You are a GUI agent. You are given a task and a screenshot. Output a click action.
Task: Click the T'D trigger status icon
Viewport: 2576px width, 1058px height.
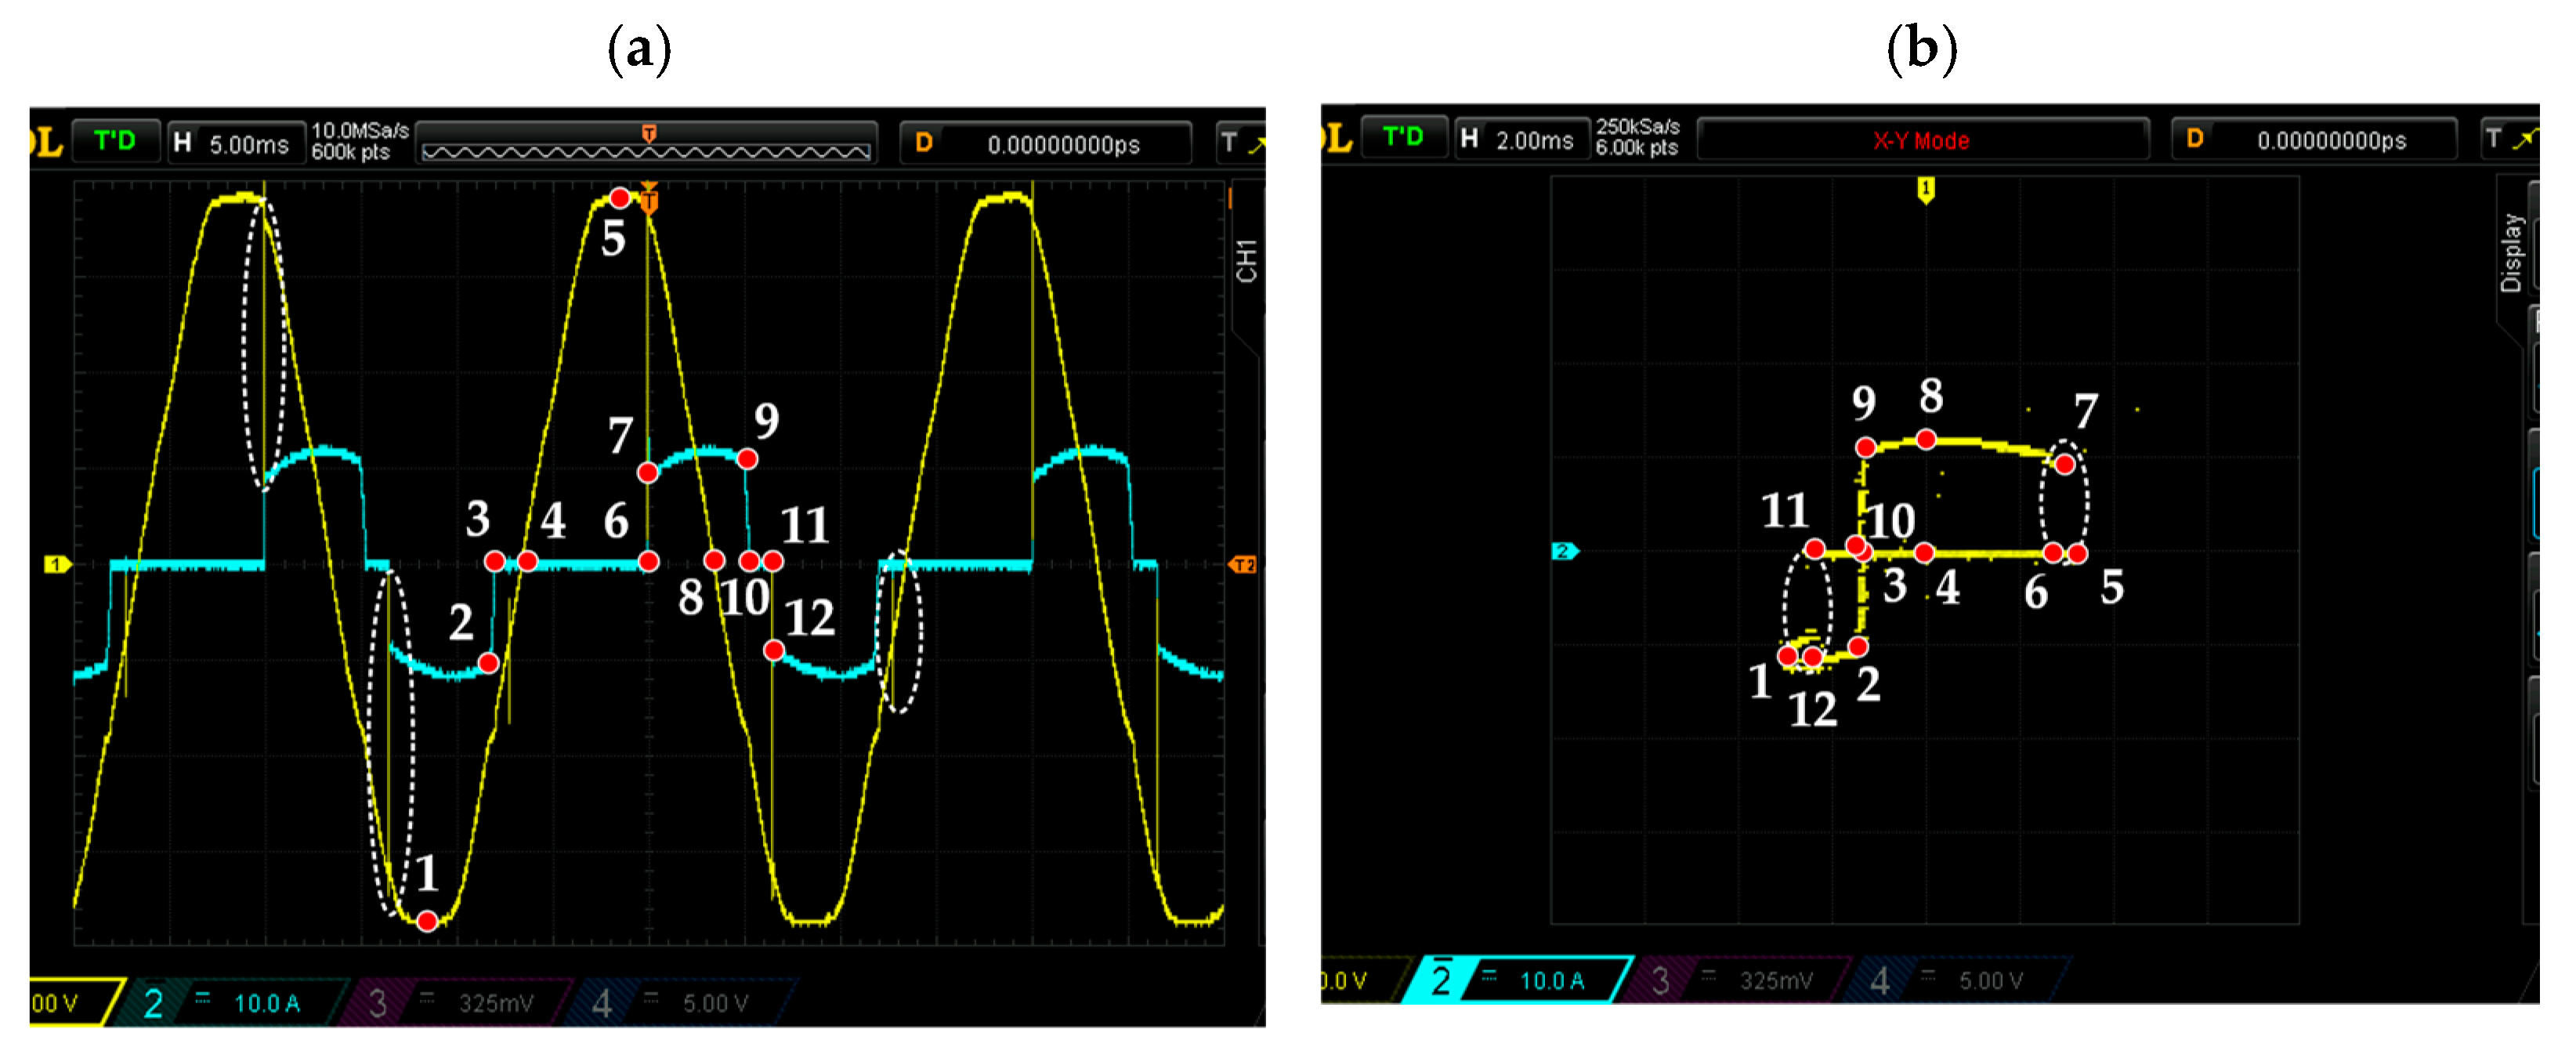[x=115, y=140]
